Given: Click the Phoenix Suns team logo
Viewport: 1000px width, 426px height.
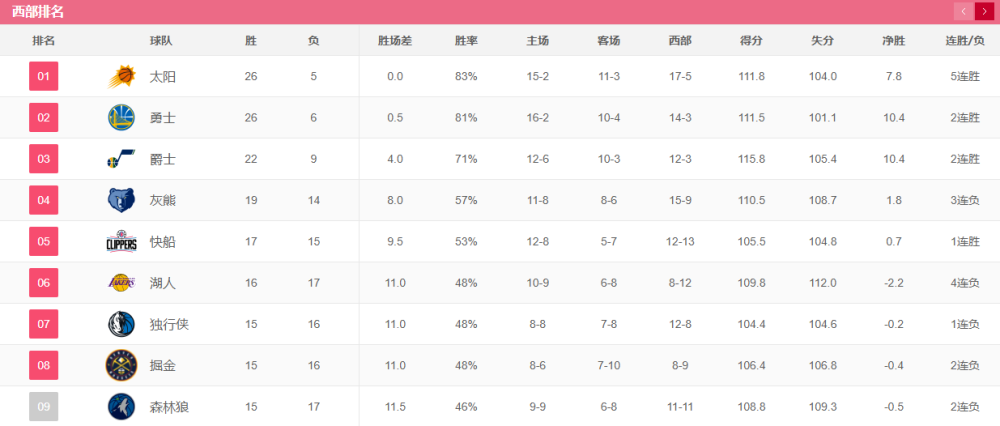Looking at the screenshot, I should click(x=121, y=76).
